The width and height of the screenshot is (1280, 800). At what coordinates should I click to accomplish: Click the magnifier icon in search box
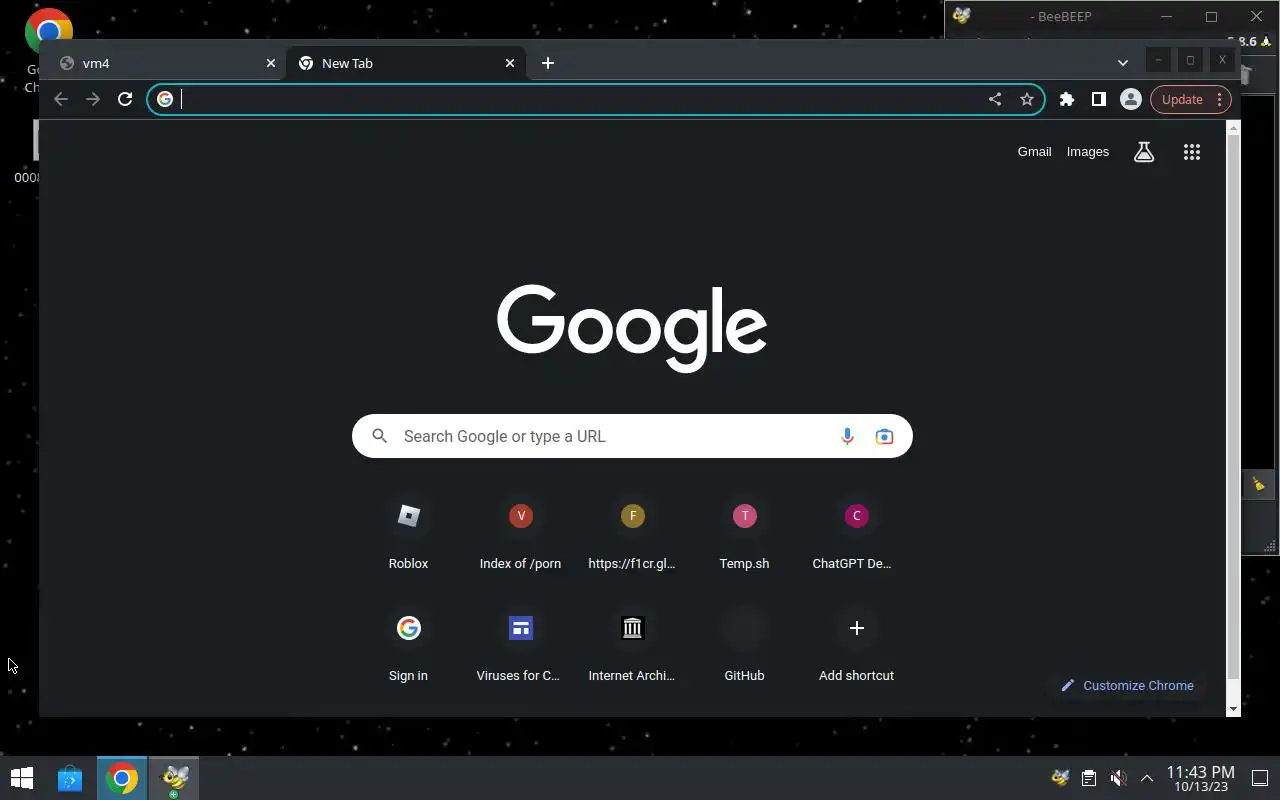click(379, 436)
